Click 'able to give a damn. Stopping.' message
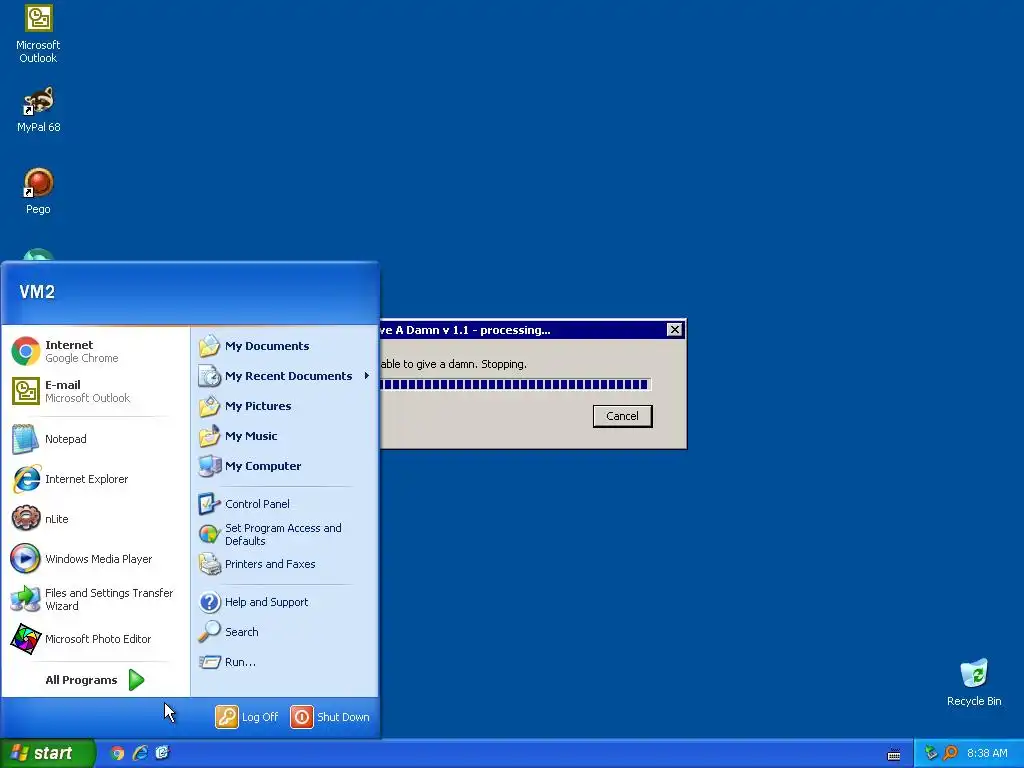This screenshot has width=1024, height=768. (x=453, y=364)
